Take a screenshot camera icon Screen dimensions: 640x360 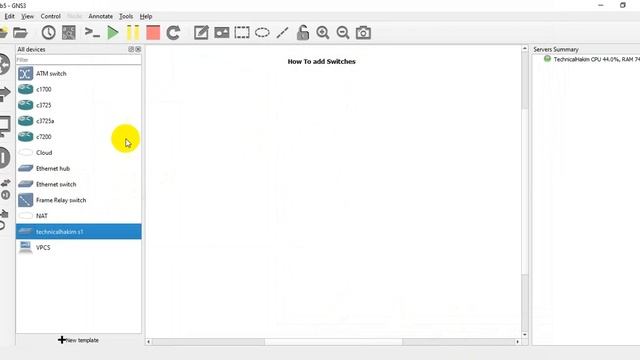pyautogui.click(x=363, y=33)
